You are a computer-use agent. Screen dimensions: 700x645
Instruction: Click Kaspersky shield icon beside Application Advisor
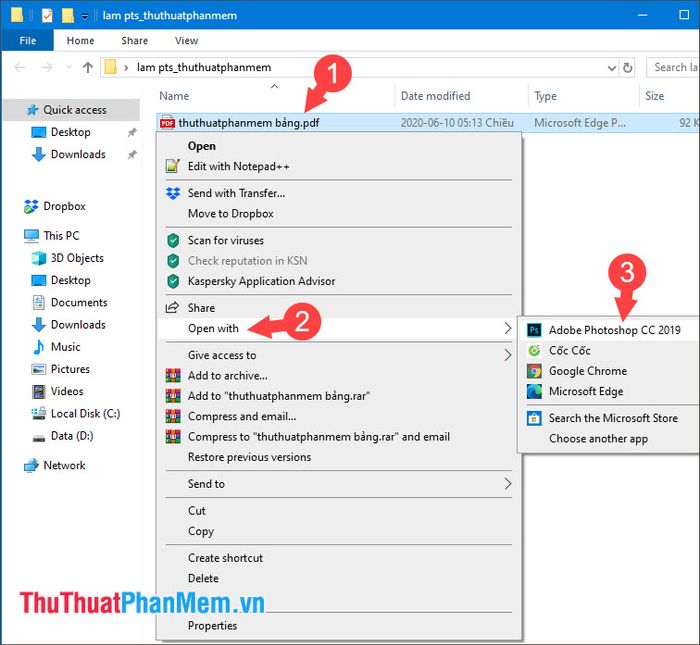point(173,281)
